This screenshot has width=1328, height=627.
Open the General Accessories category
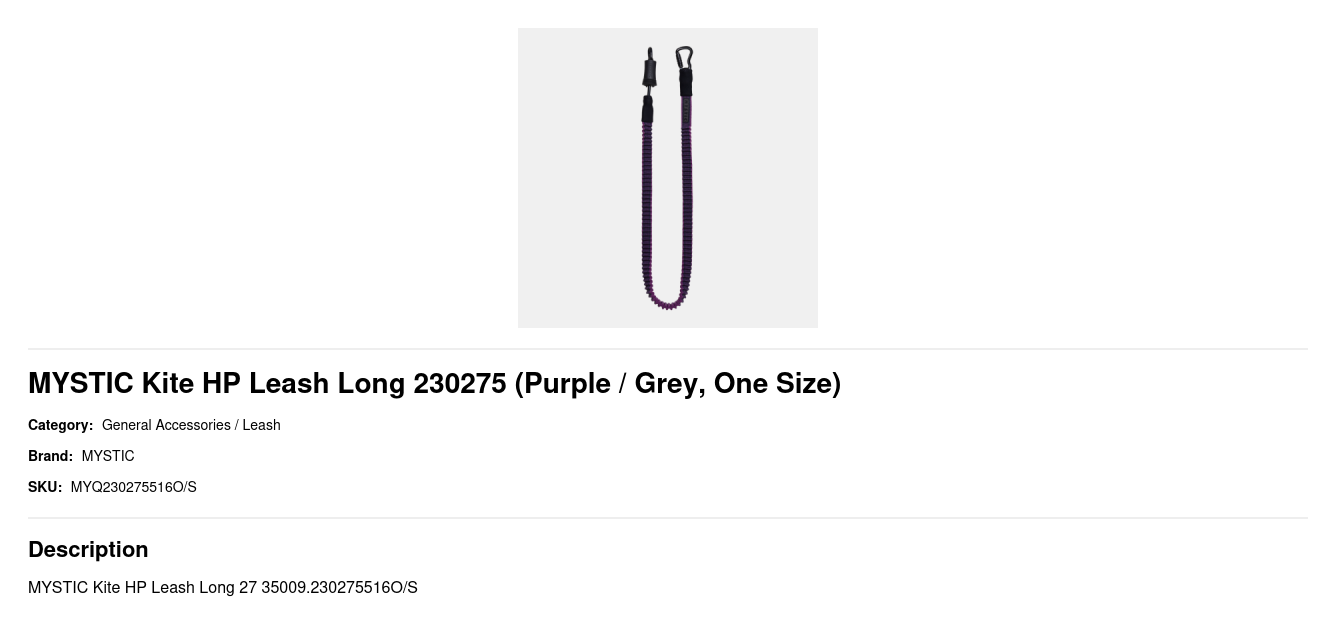click(x=166, y=425)
